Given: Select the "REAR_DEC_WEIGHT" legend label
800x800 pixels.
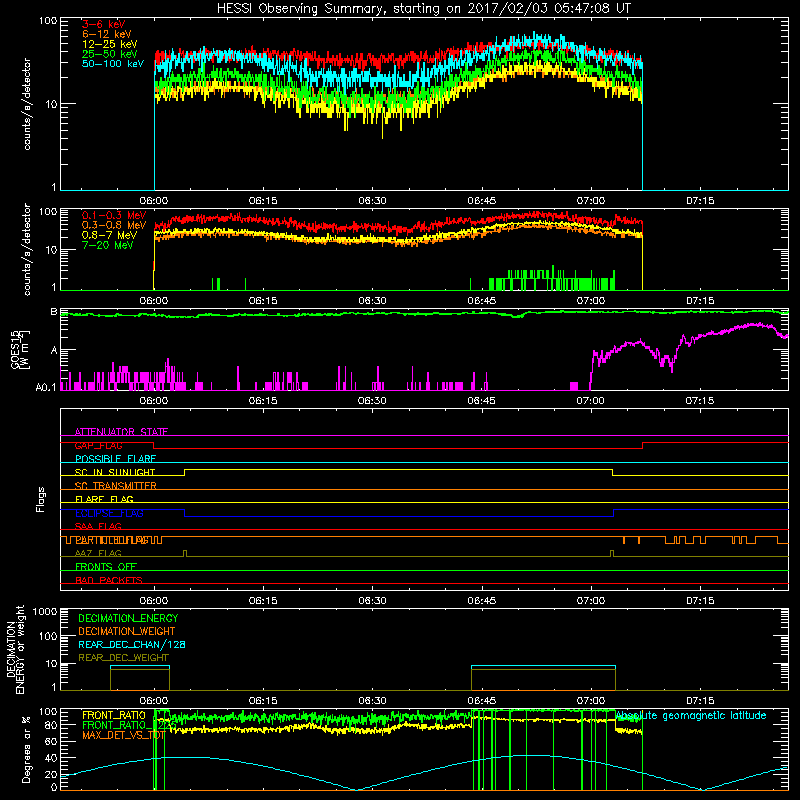Looking at the screenshot, I should (x=125, y=658).
